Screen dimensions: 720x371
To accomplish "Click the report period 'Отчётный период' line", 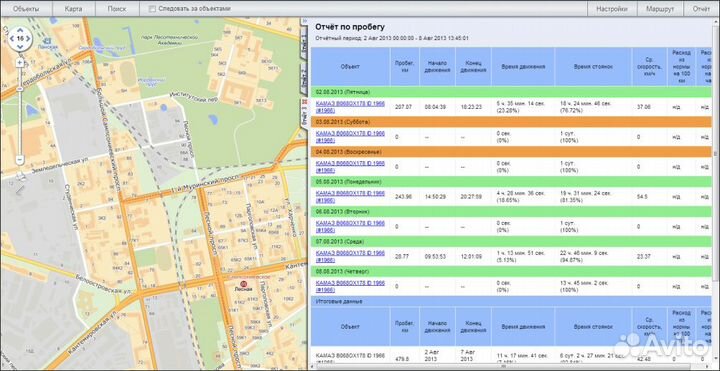I will pos(392,38).
